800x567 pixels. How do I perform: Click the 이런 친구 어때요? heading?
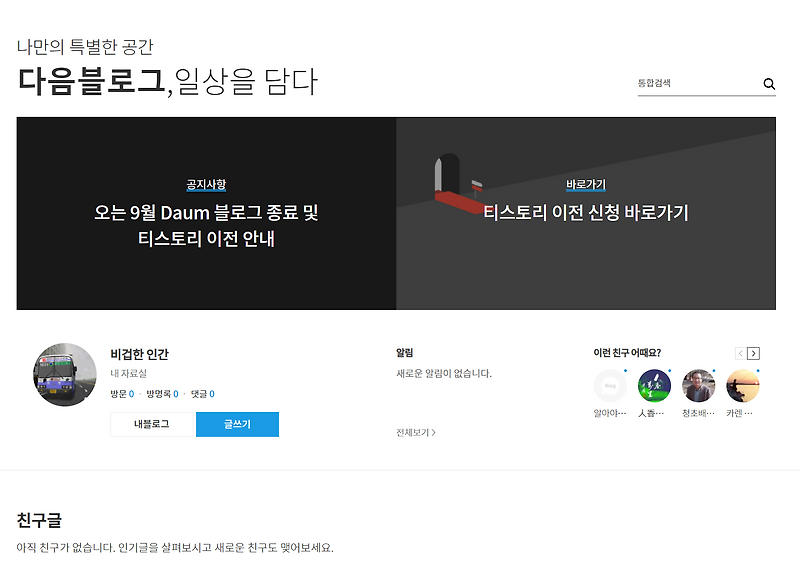pos(627,353)
